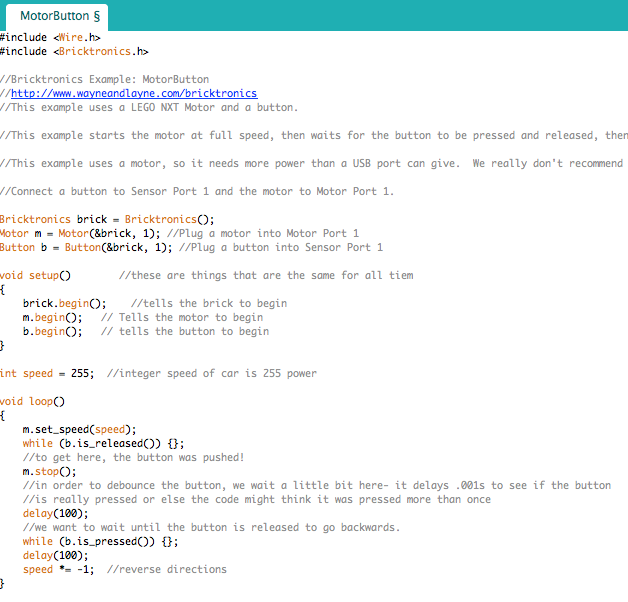Screen dimensions: 628x602
Task: Click the 'int speed = 255;' declaration
Action: 47,374
